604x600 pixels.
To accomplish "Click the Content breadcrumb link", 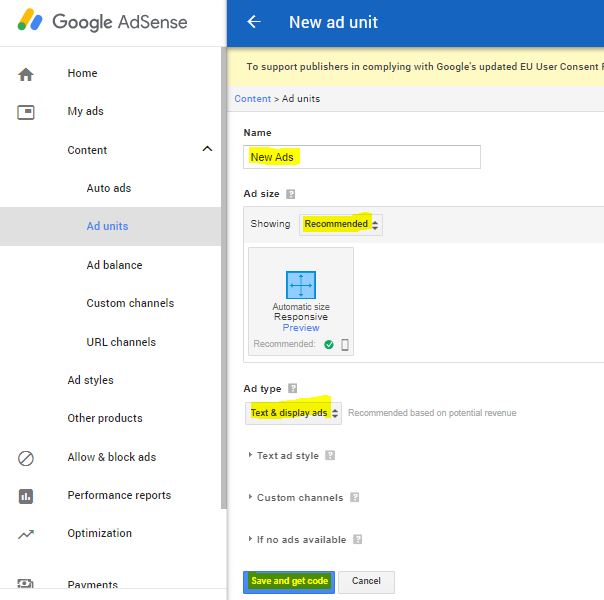I will 253,99.
